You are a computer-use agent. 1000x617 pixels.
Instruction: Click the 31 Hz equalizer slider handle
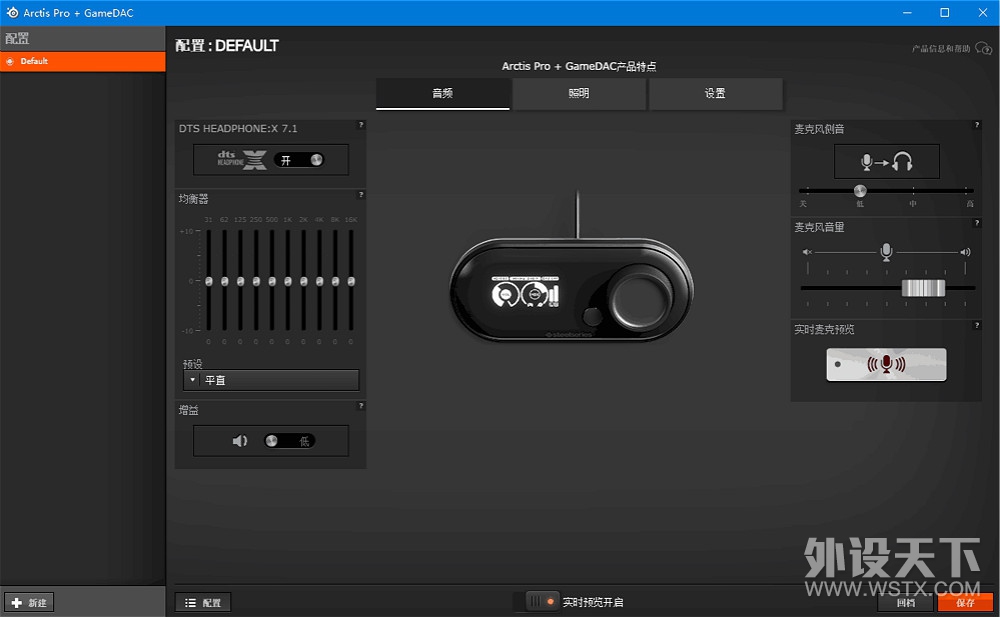(209, 281)
